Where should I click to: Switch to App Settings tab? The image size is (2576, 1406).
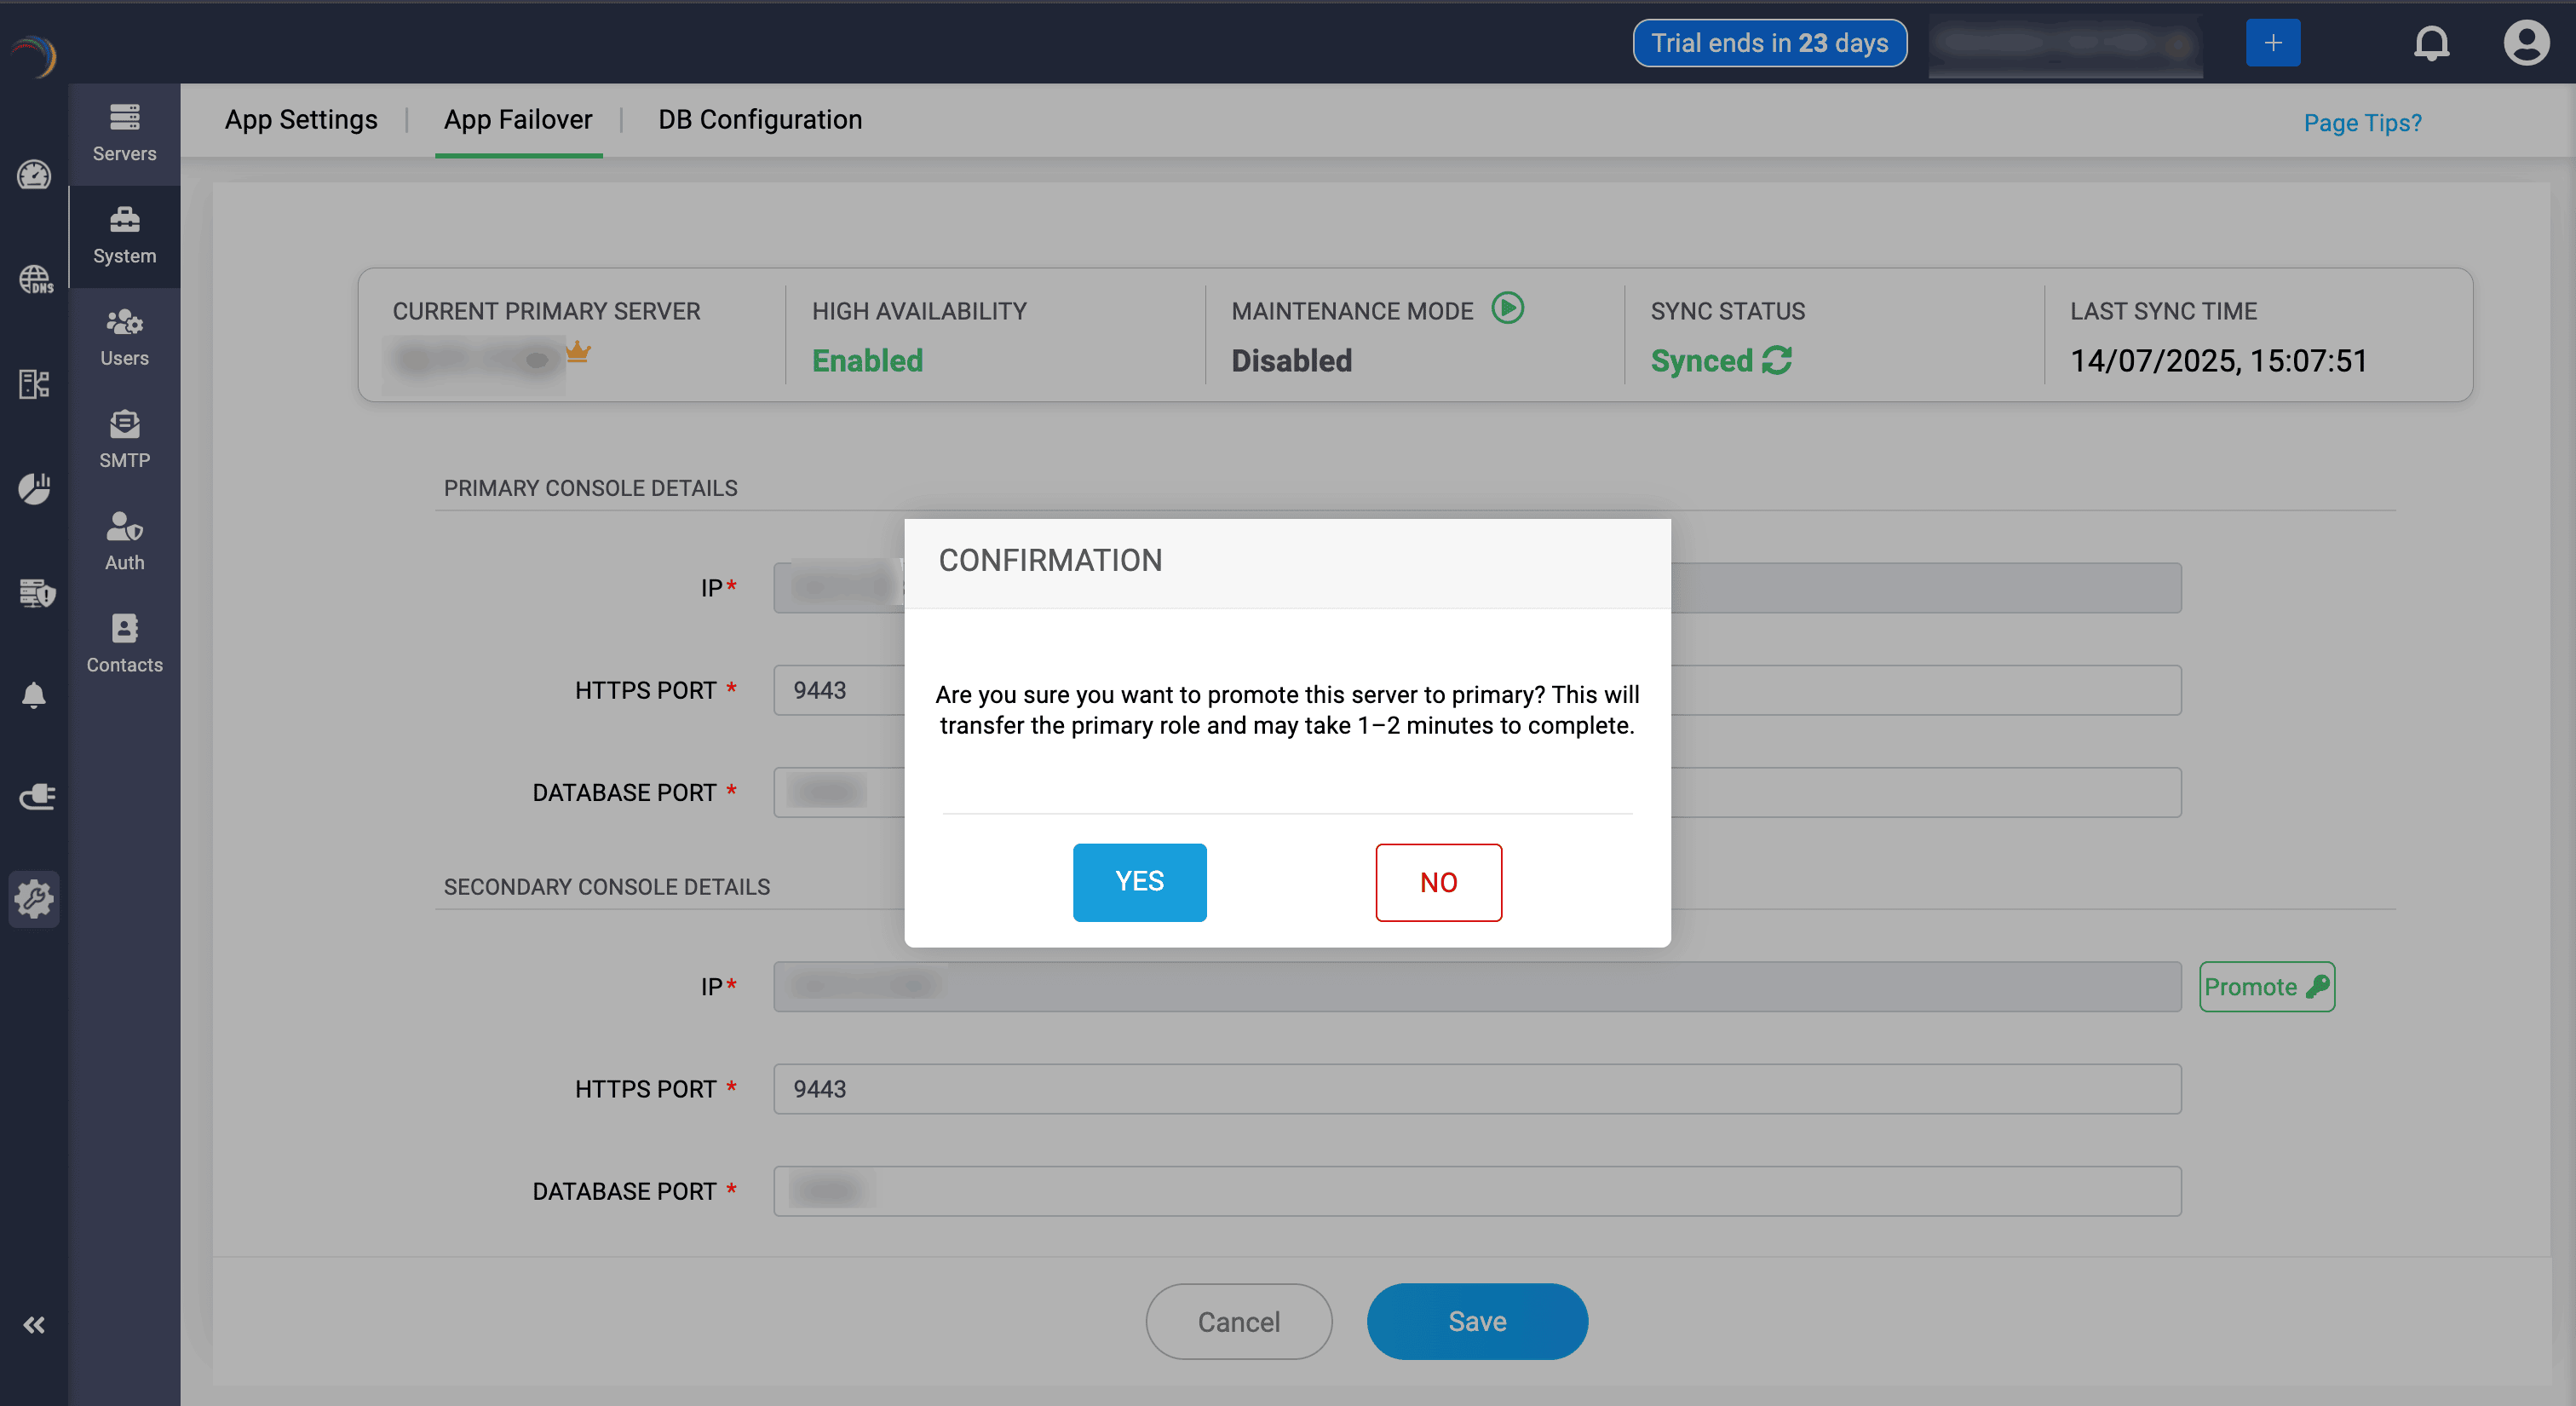[301, 120]
